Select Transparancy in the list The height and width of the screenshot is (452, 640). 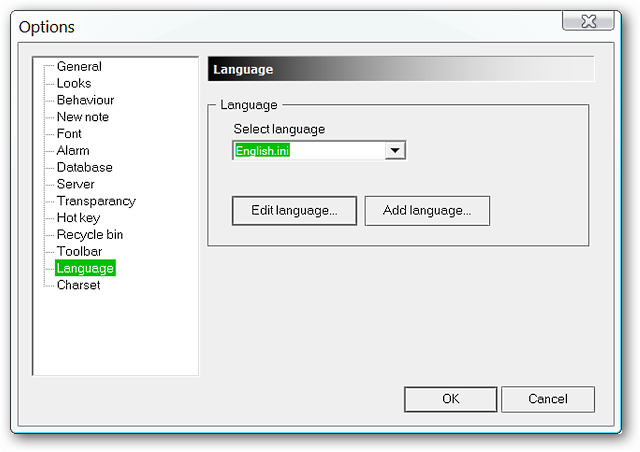(x=96, y=201)
